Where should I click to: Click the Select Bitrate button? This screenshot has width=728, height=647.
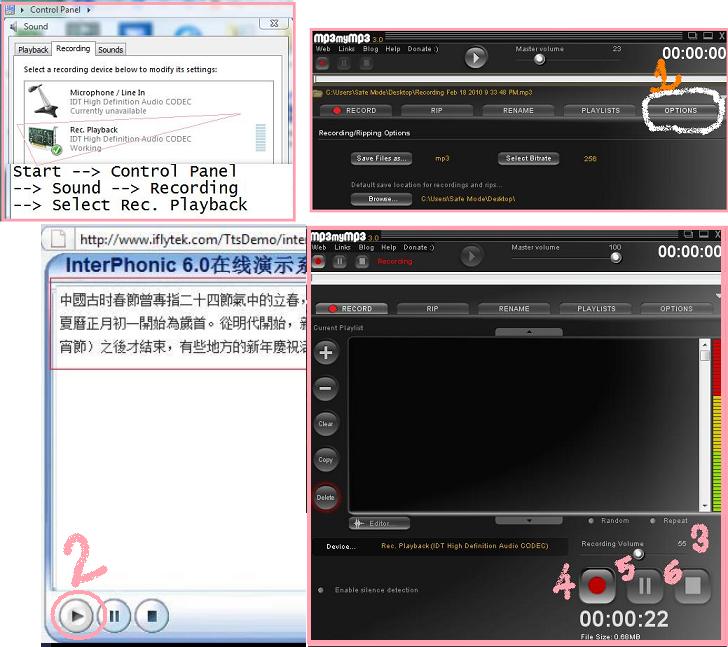[528, 158]
